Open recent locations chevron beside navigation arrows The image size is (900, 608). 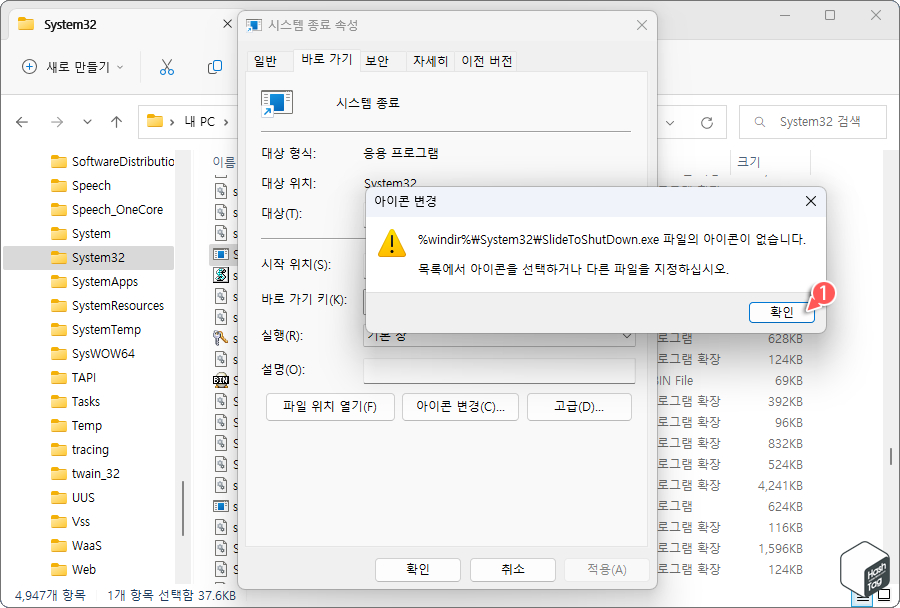(x=87, y=121)
